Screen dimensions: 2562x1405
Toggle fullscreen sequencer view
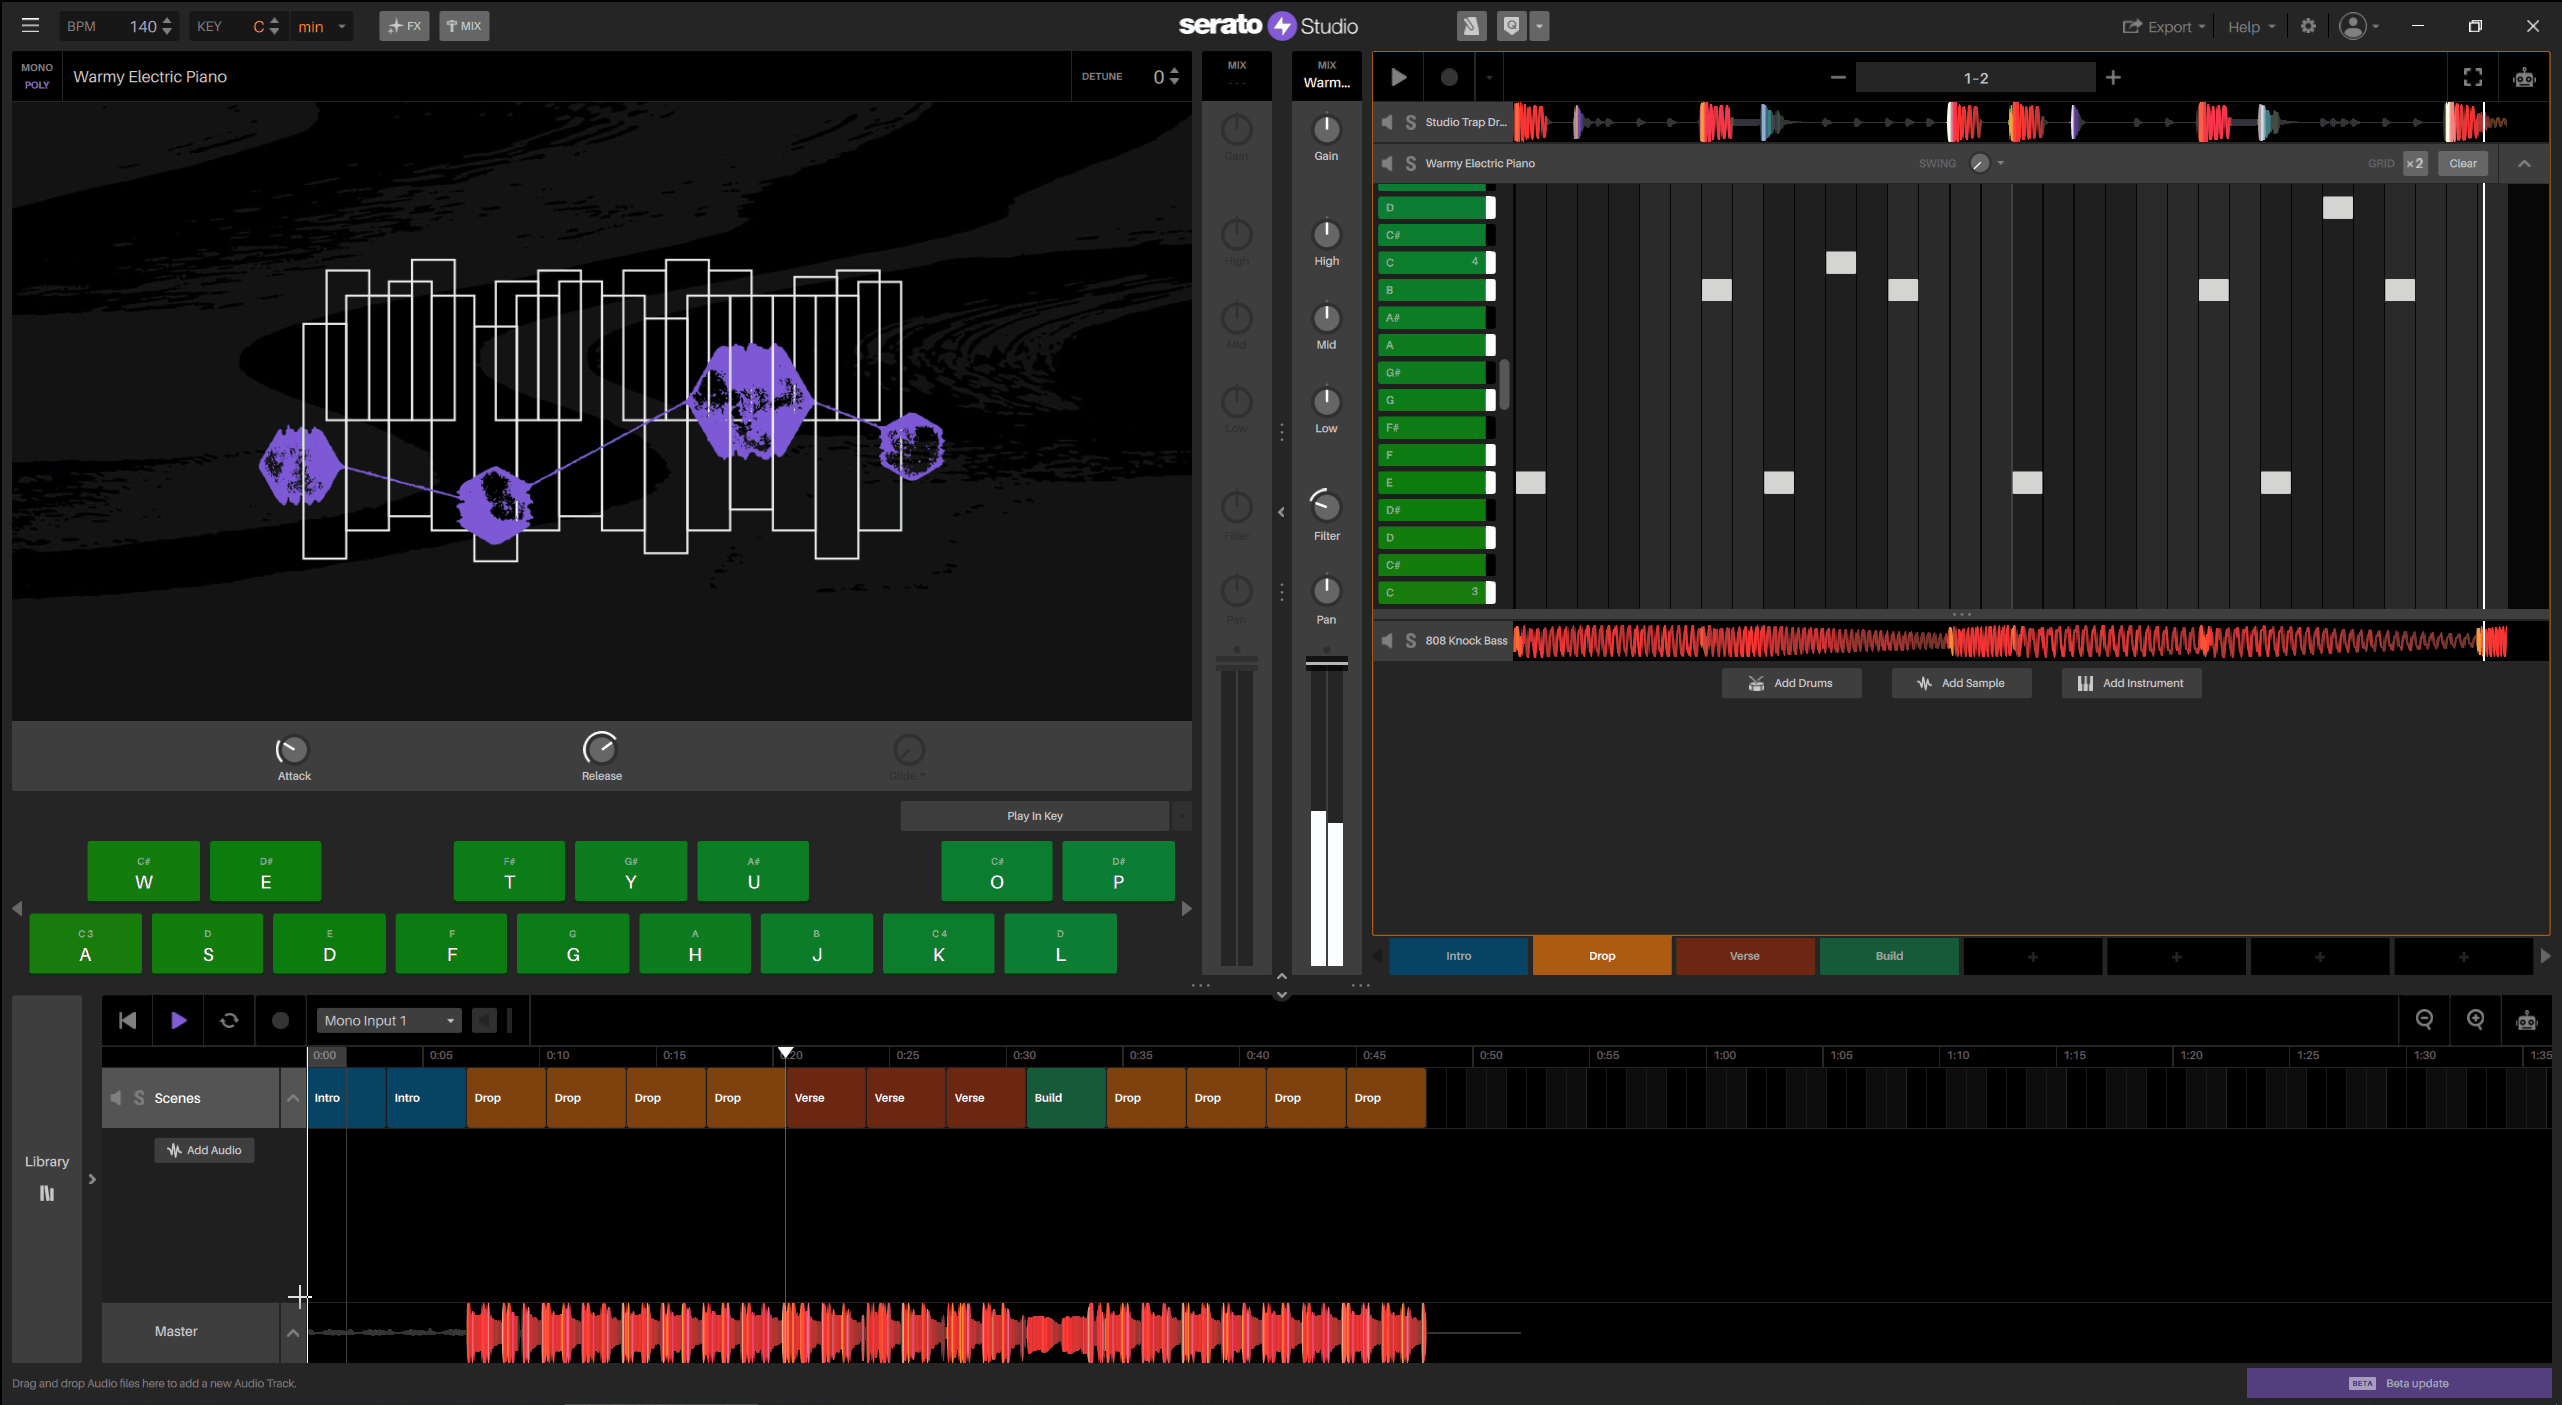click(2472, 77)
